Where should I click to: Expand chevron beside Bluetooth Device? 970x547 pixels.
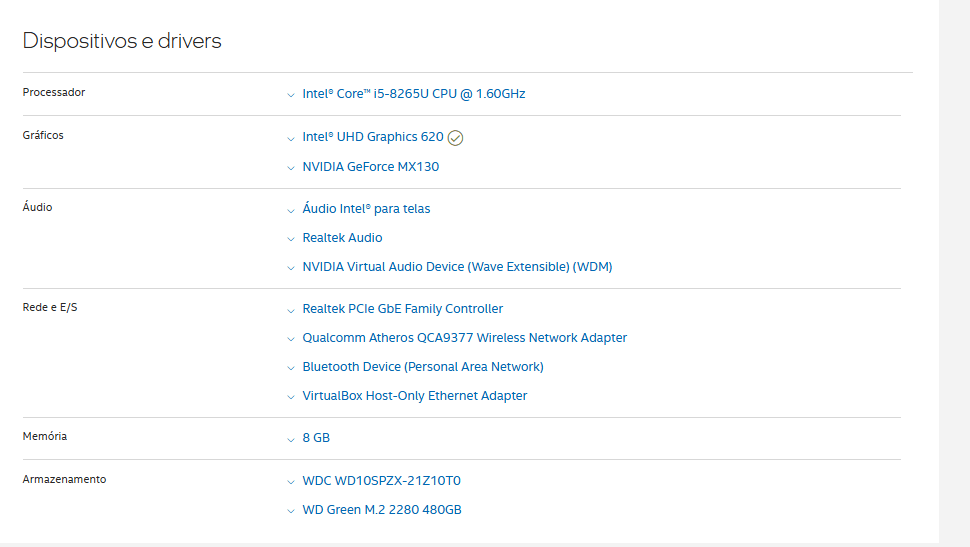point(291,368)
